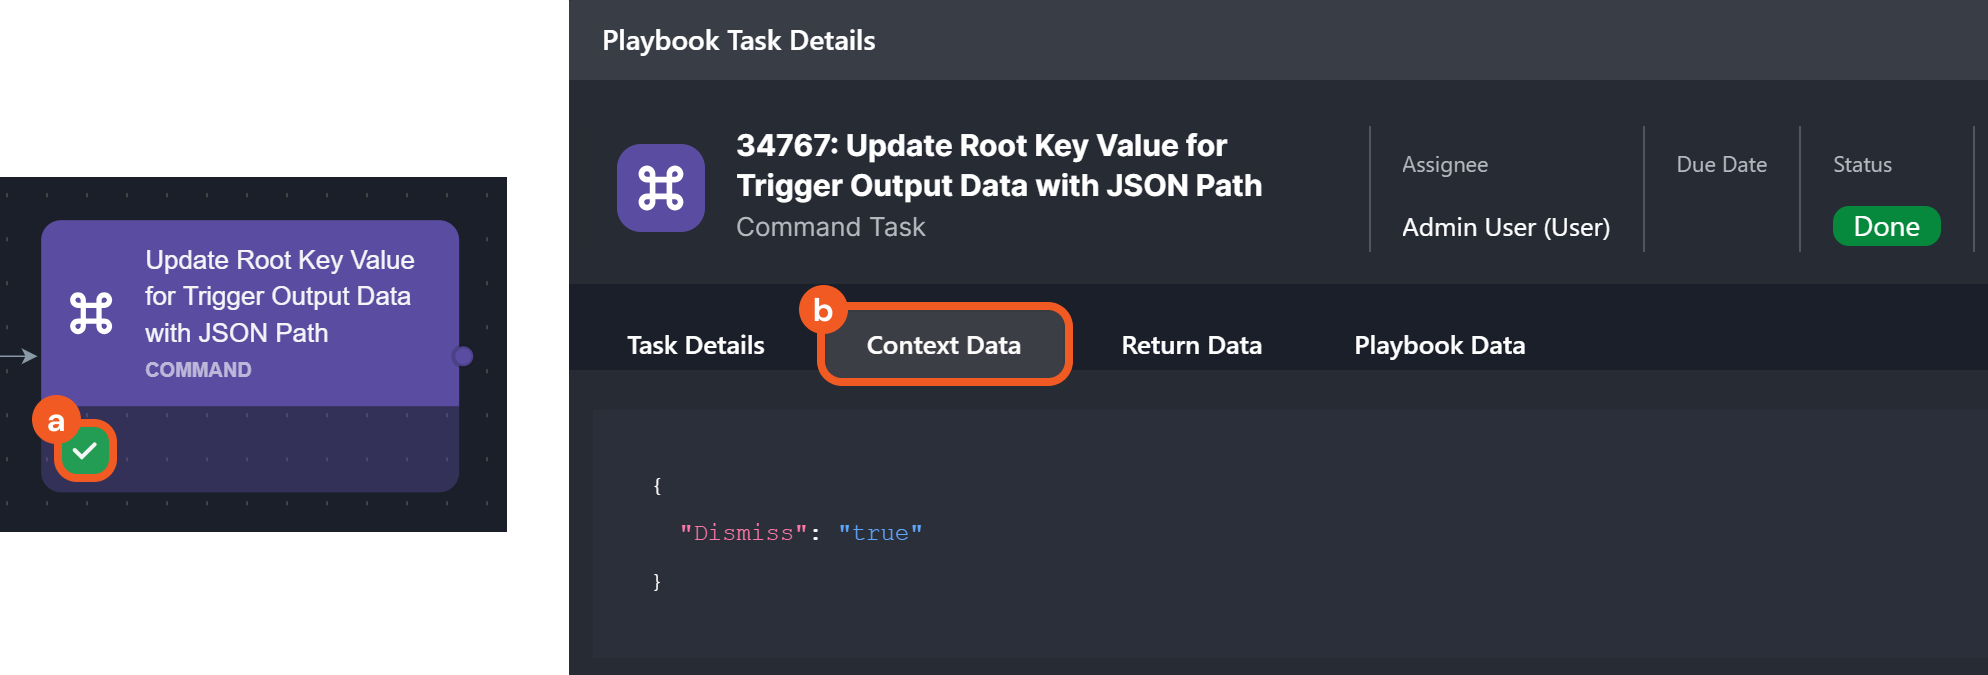Image resolution: width=1988 pixels, height=675 pixels.
Task: Click the incoming arrow left of the node
Action: click(x=19, y=356)
